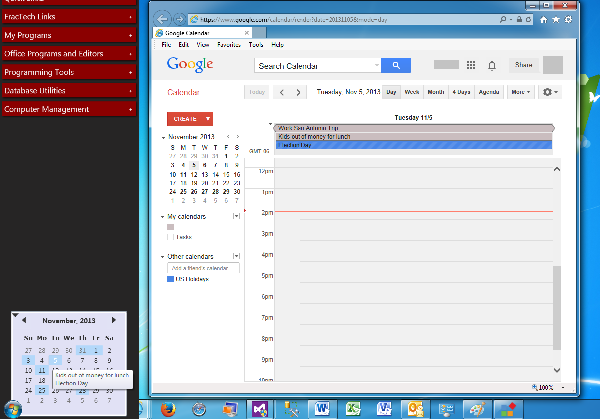Open the browser Home icon

coord(544,20)
